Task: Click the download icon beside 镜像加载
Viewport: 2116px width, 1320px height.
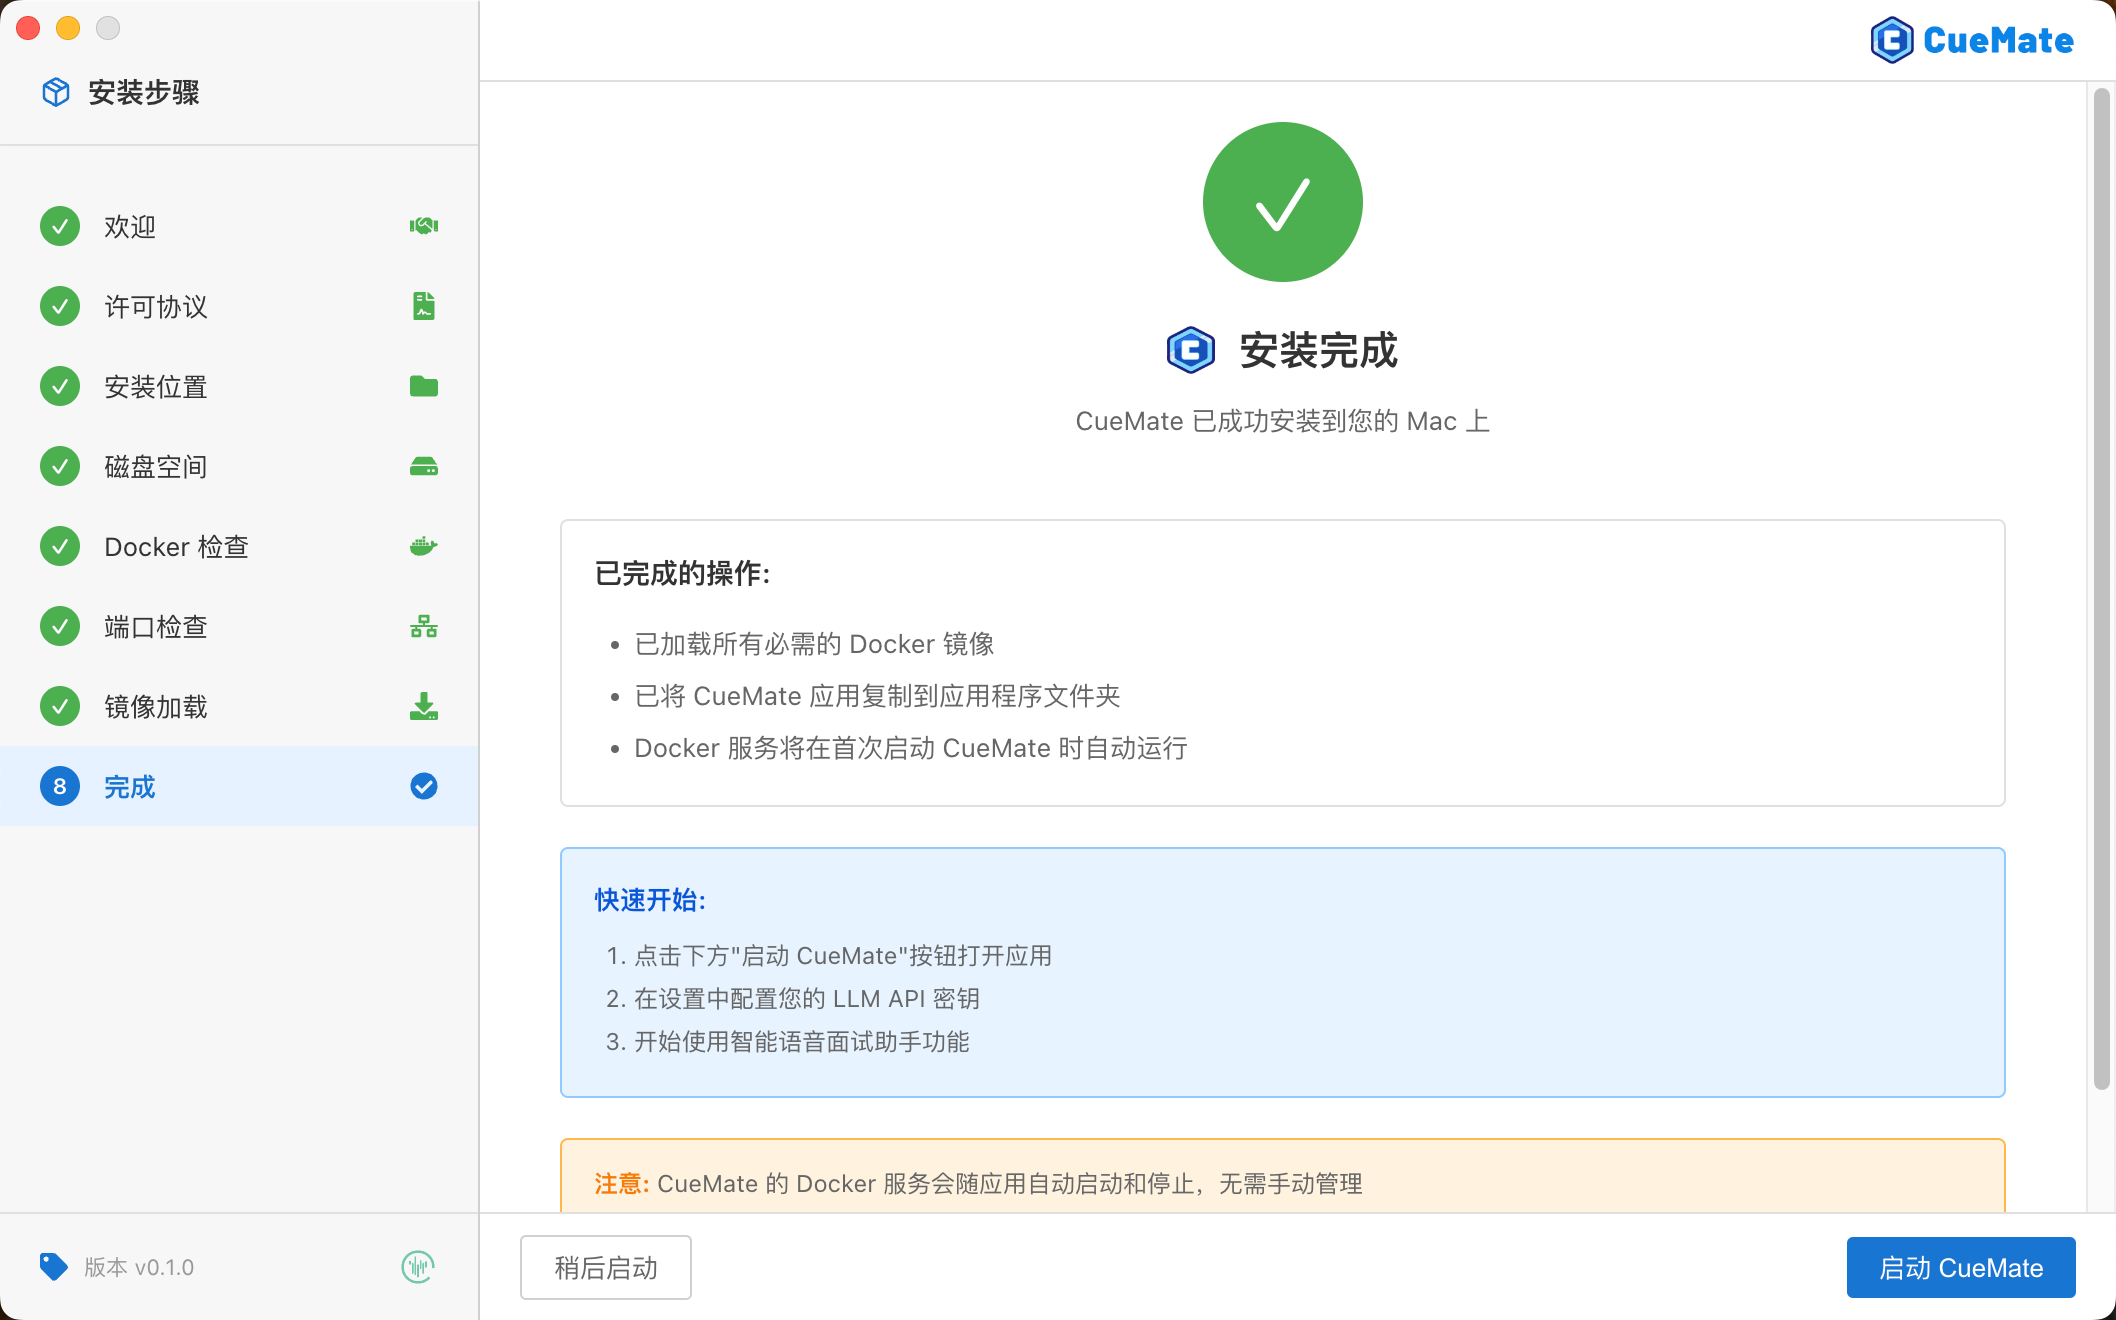Action: [423, 706]
